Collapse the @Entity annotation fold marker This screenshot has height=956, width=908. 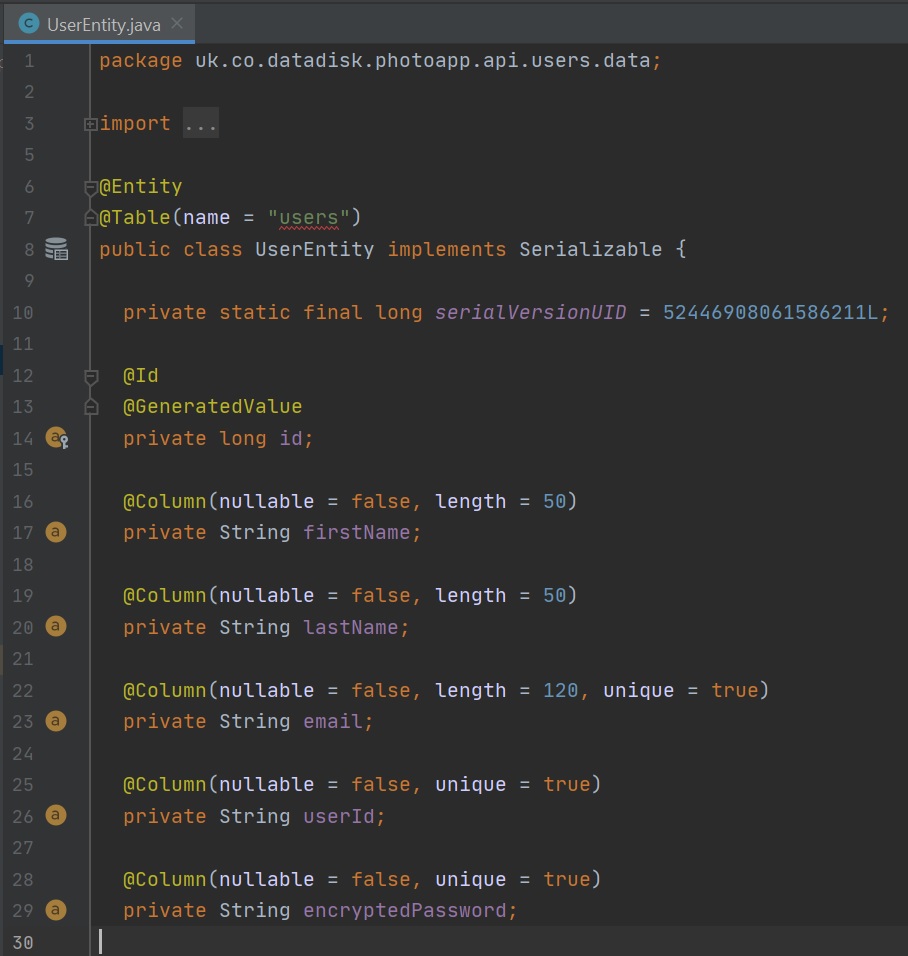(x=91, y=187)
